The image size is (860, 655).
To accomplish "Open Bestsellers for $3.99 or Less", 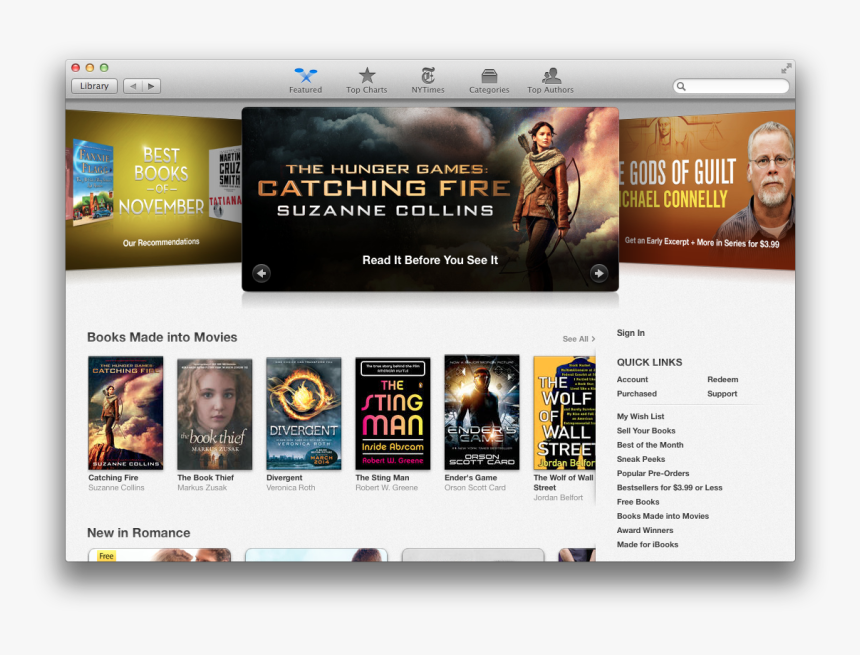I will pyautogui.click(x=670, y=488).
